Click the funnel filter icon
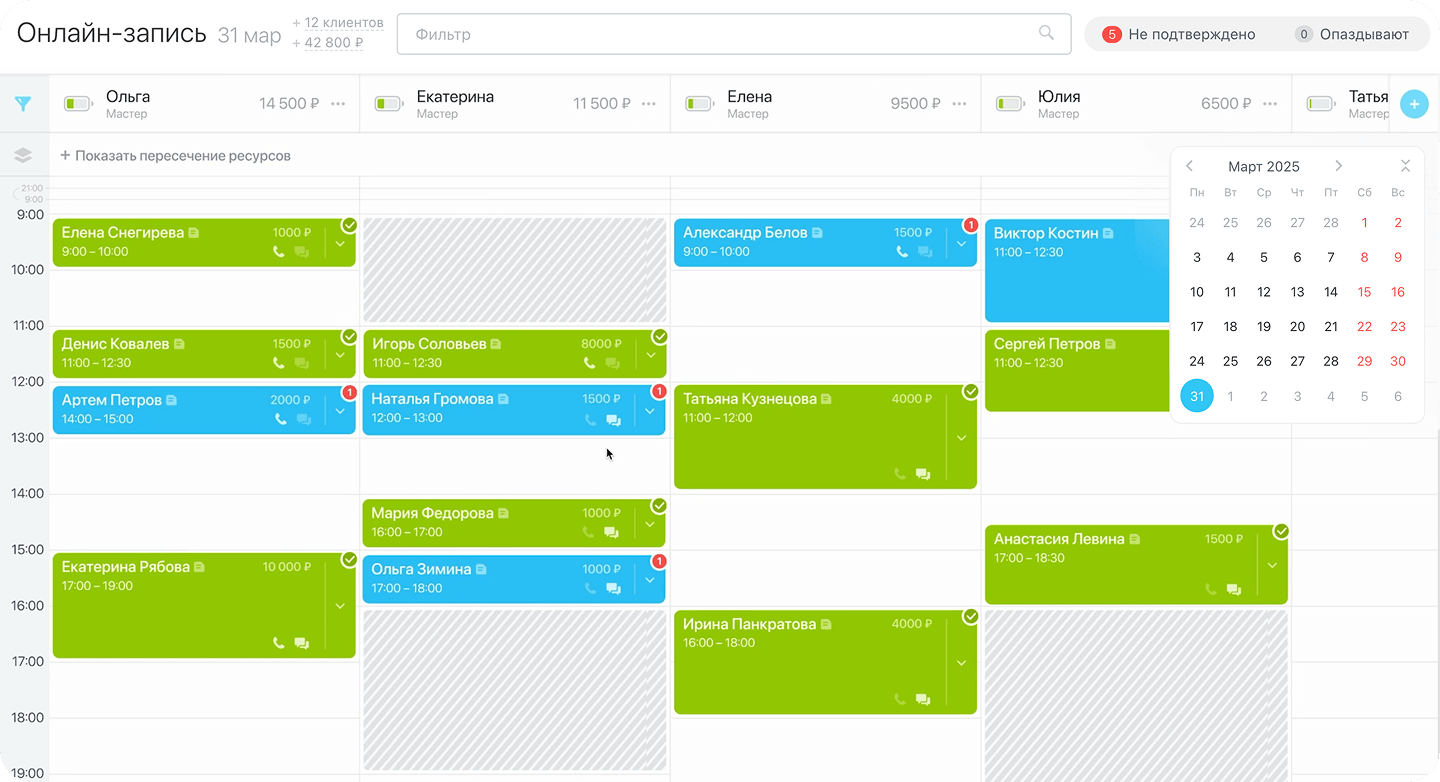 point(23,104)
